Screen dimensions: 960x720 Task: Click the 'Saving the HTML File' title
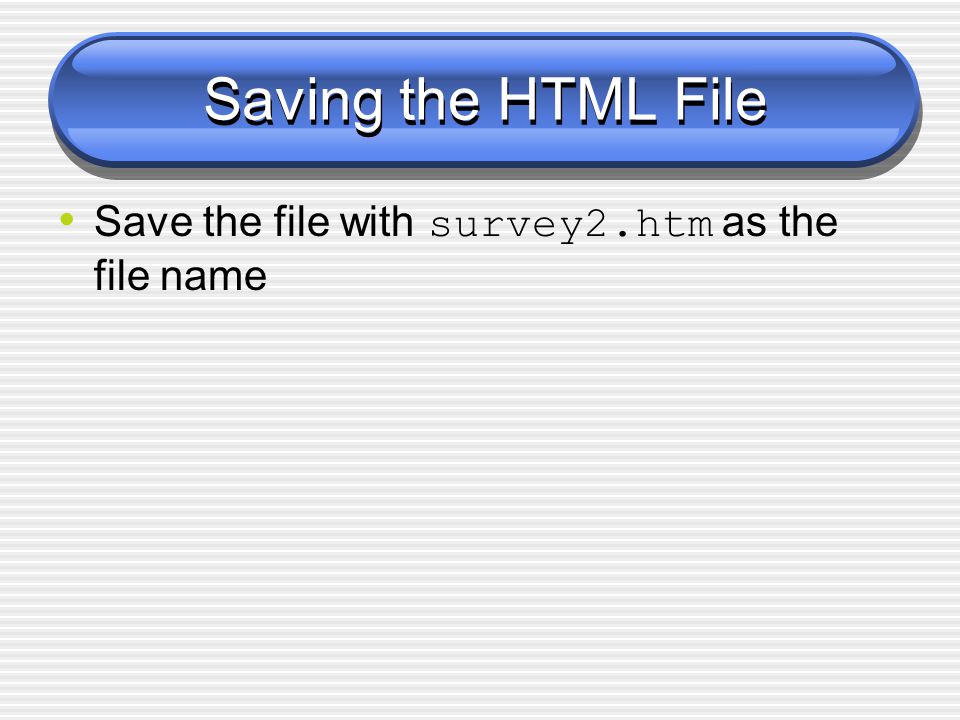pos(485,102)
